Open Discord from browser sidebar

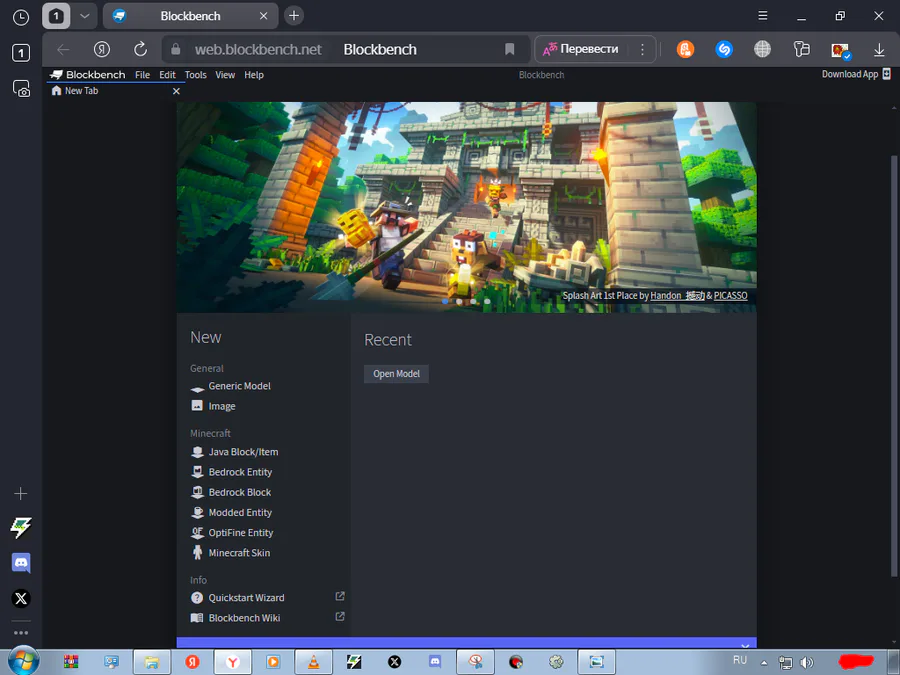(21, 563)
